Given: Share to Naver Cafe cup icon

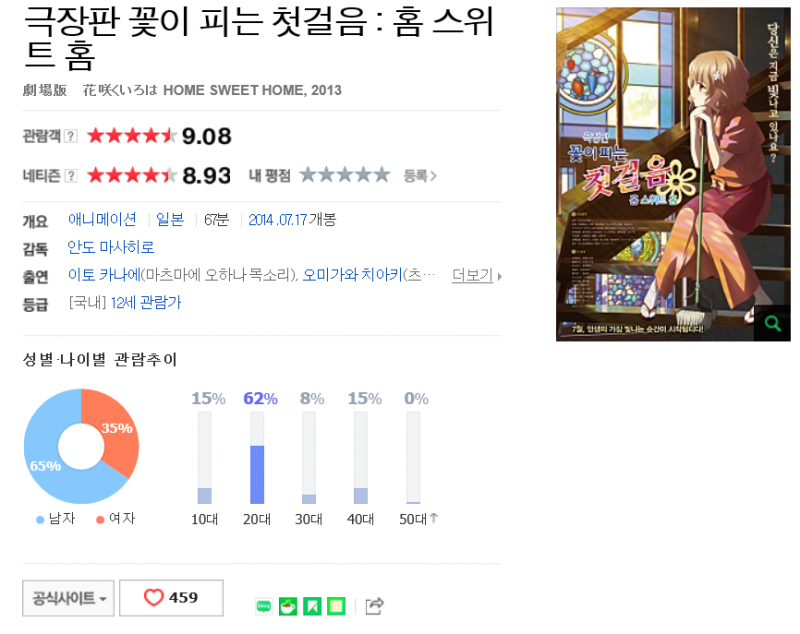Looking at the screenshot, I should (x=288, y=606).
